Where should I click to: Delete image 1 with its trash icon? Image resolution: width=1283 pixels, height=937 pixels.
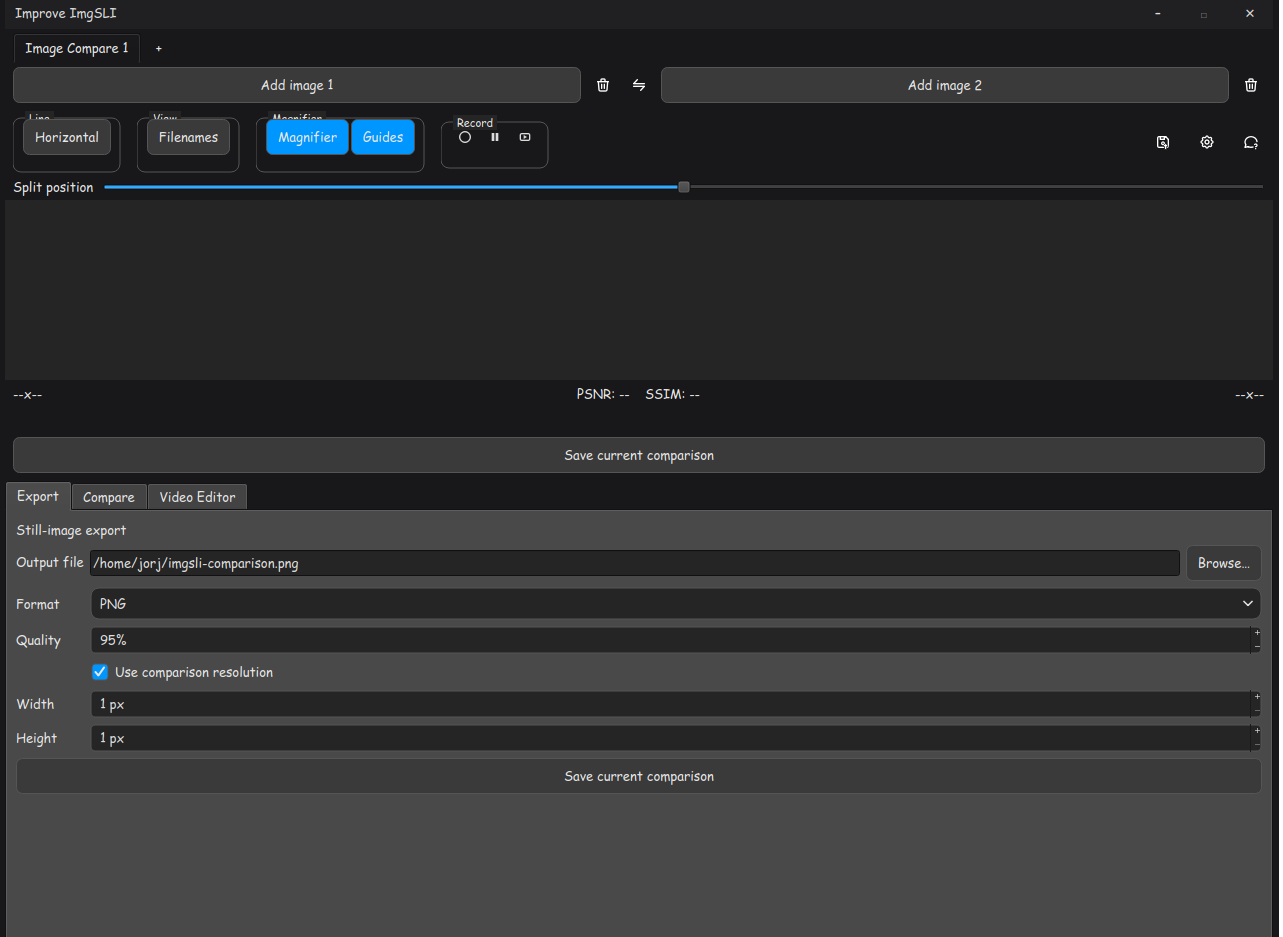coord(603,85)
